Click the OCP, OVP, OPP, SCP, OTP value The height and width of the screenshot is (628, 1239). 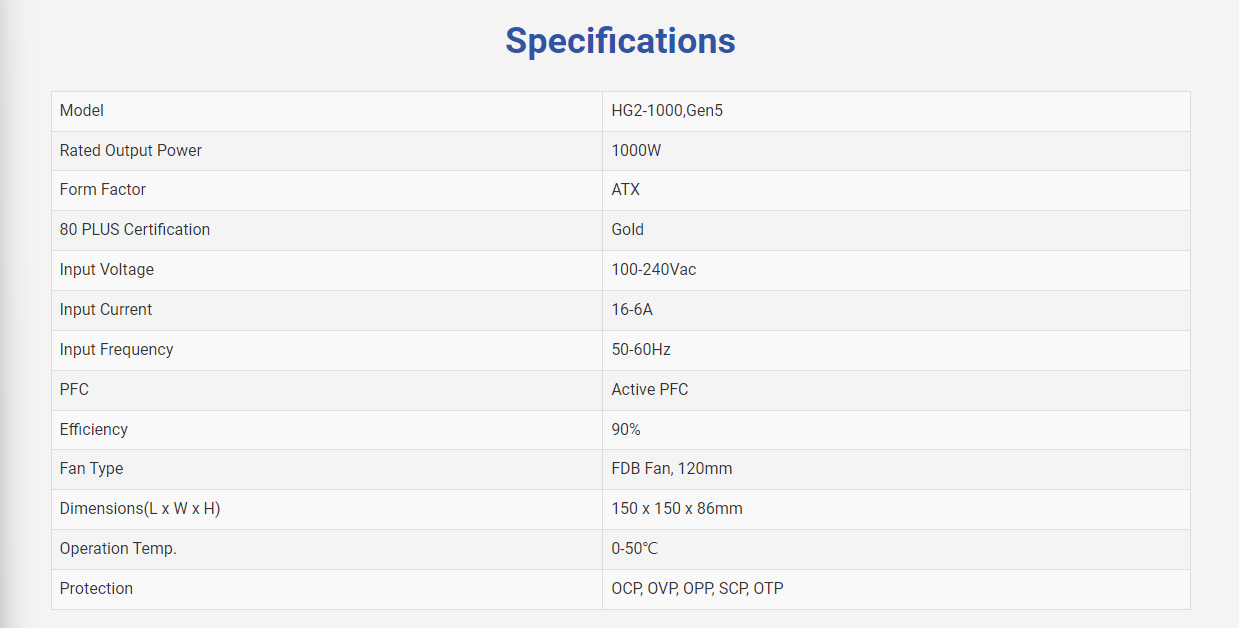tap(698, 588)
